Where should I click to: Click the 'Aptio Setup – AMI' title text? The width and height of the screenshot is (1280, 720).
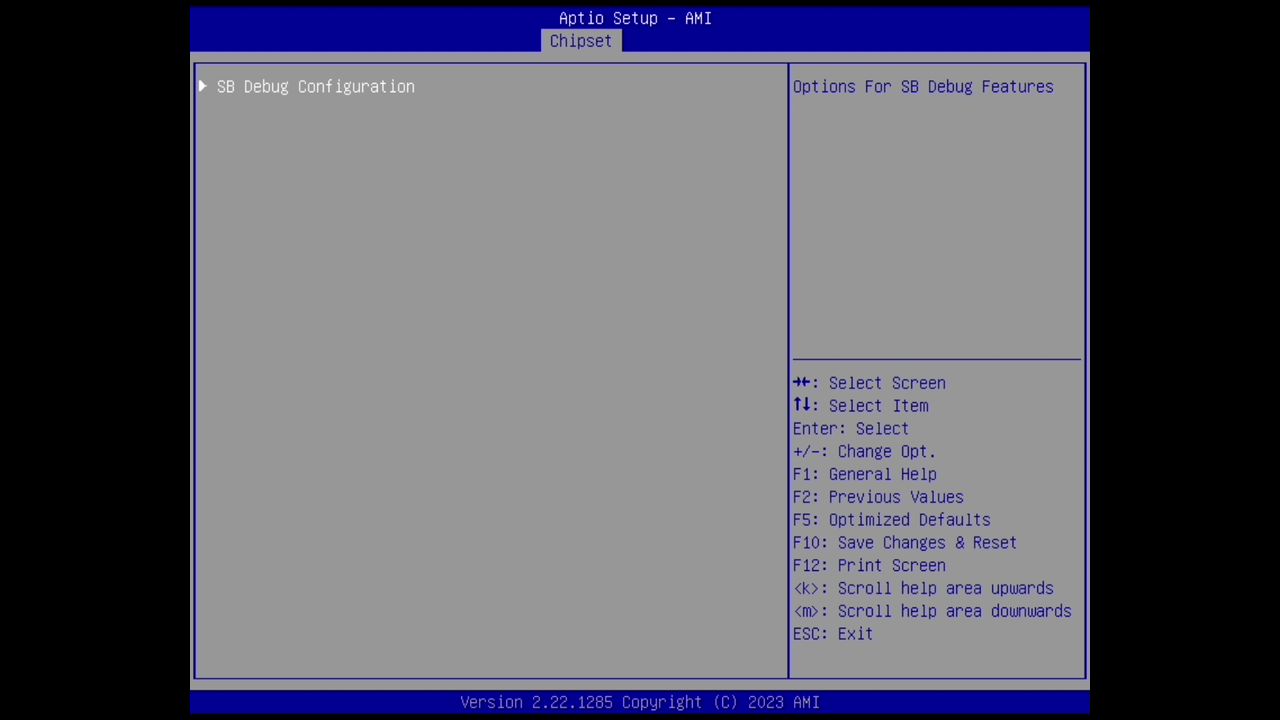[635, 18]
